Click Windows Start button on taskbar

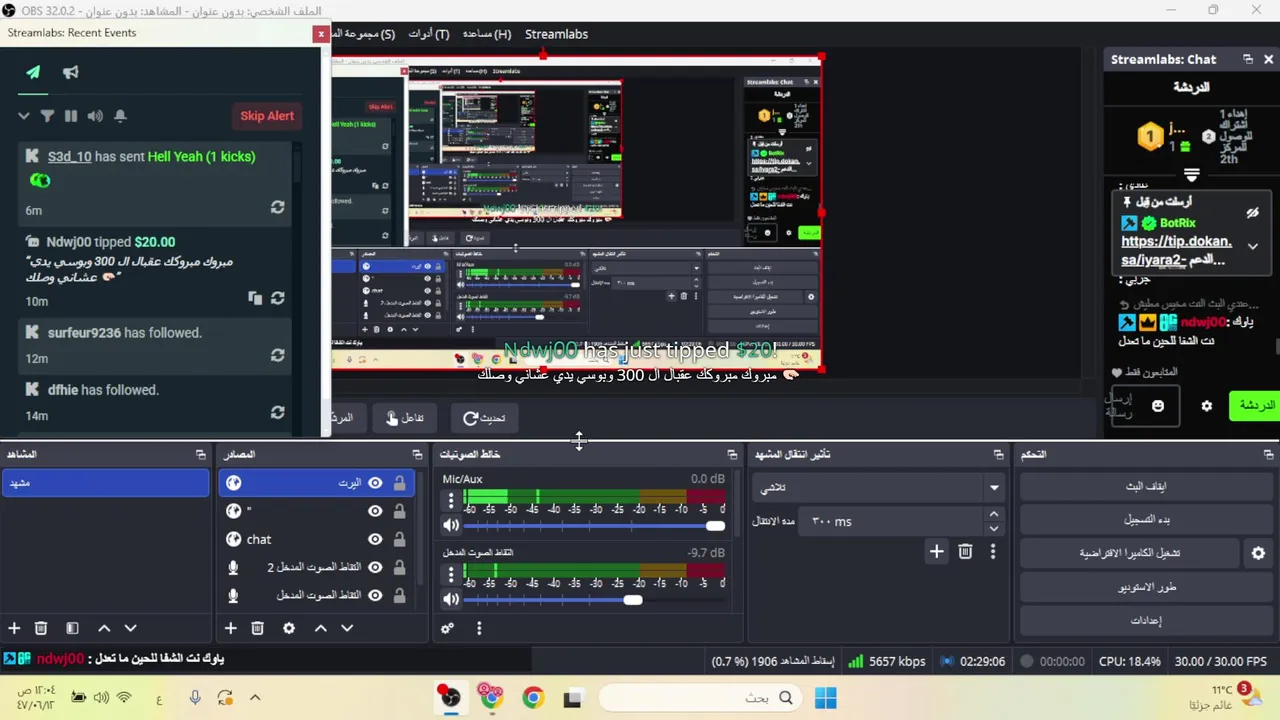[x=825, y=698]
